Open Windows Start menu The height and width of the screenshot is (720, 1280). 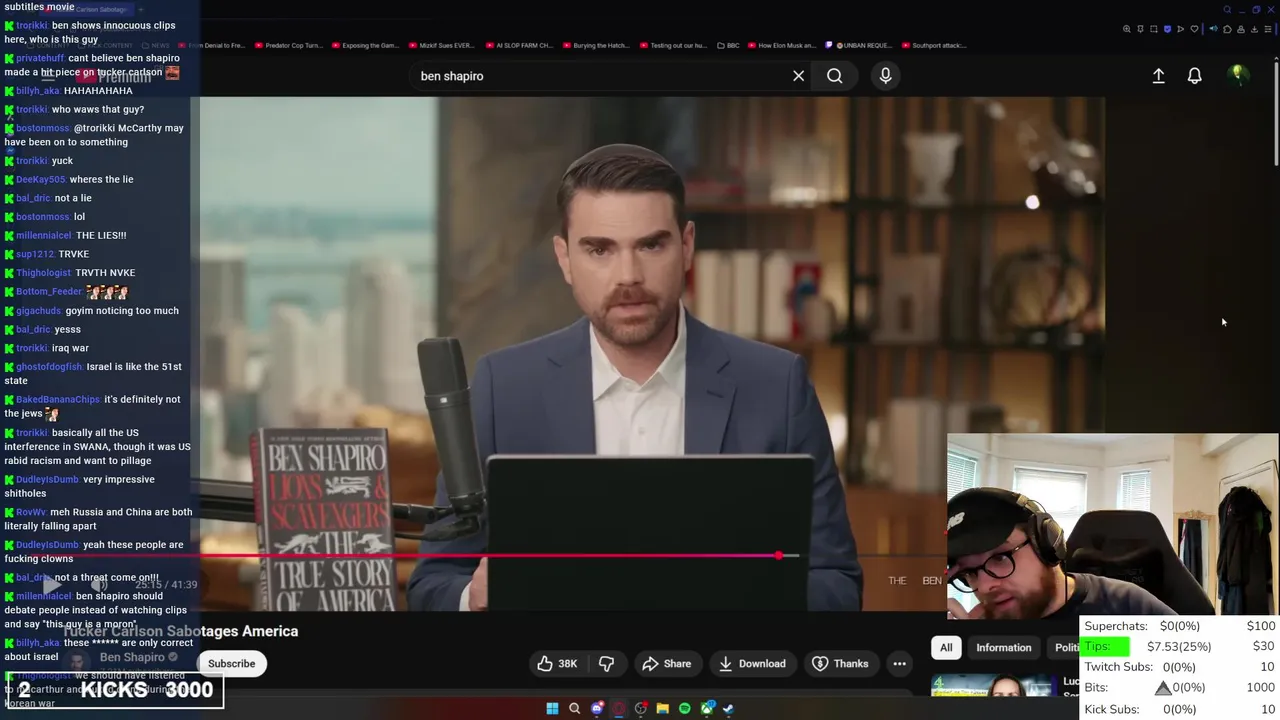click(552, 708)
